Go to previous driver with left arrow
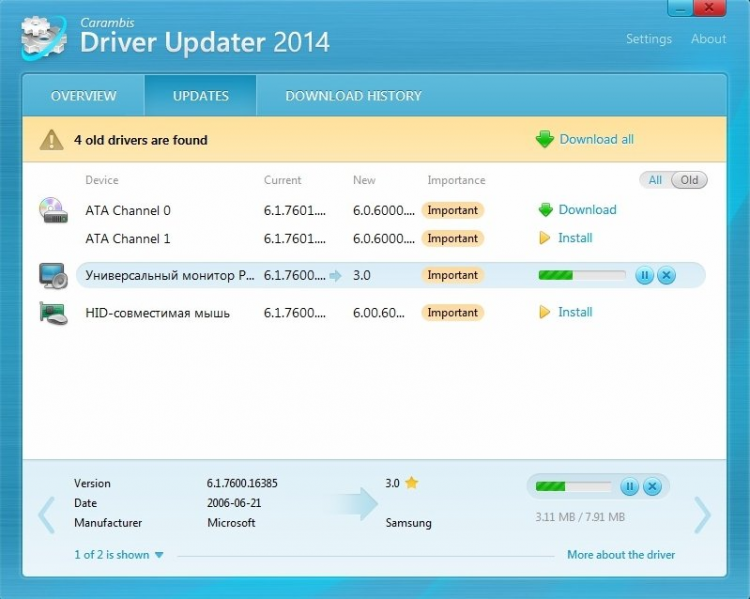Screen dimensions: 750x599 (46, 515)
